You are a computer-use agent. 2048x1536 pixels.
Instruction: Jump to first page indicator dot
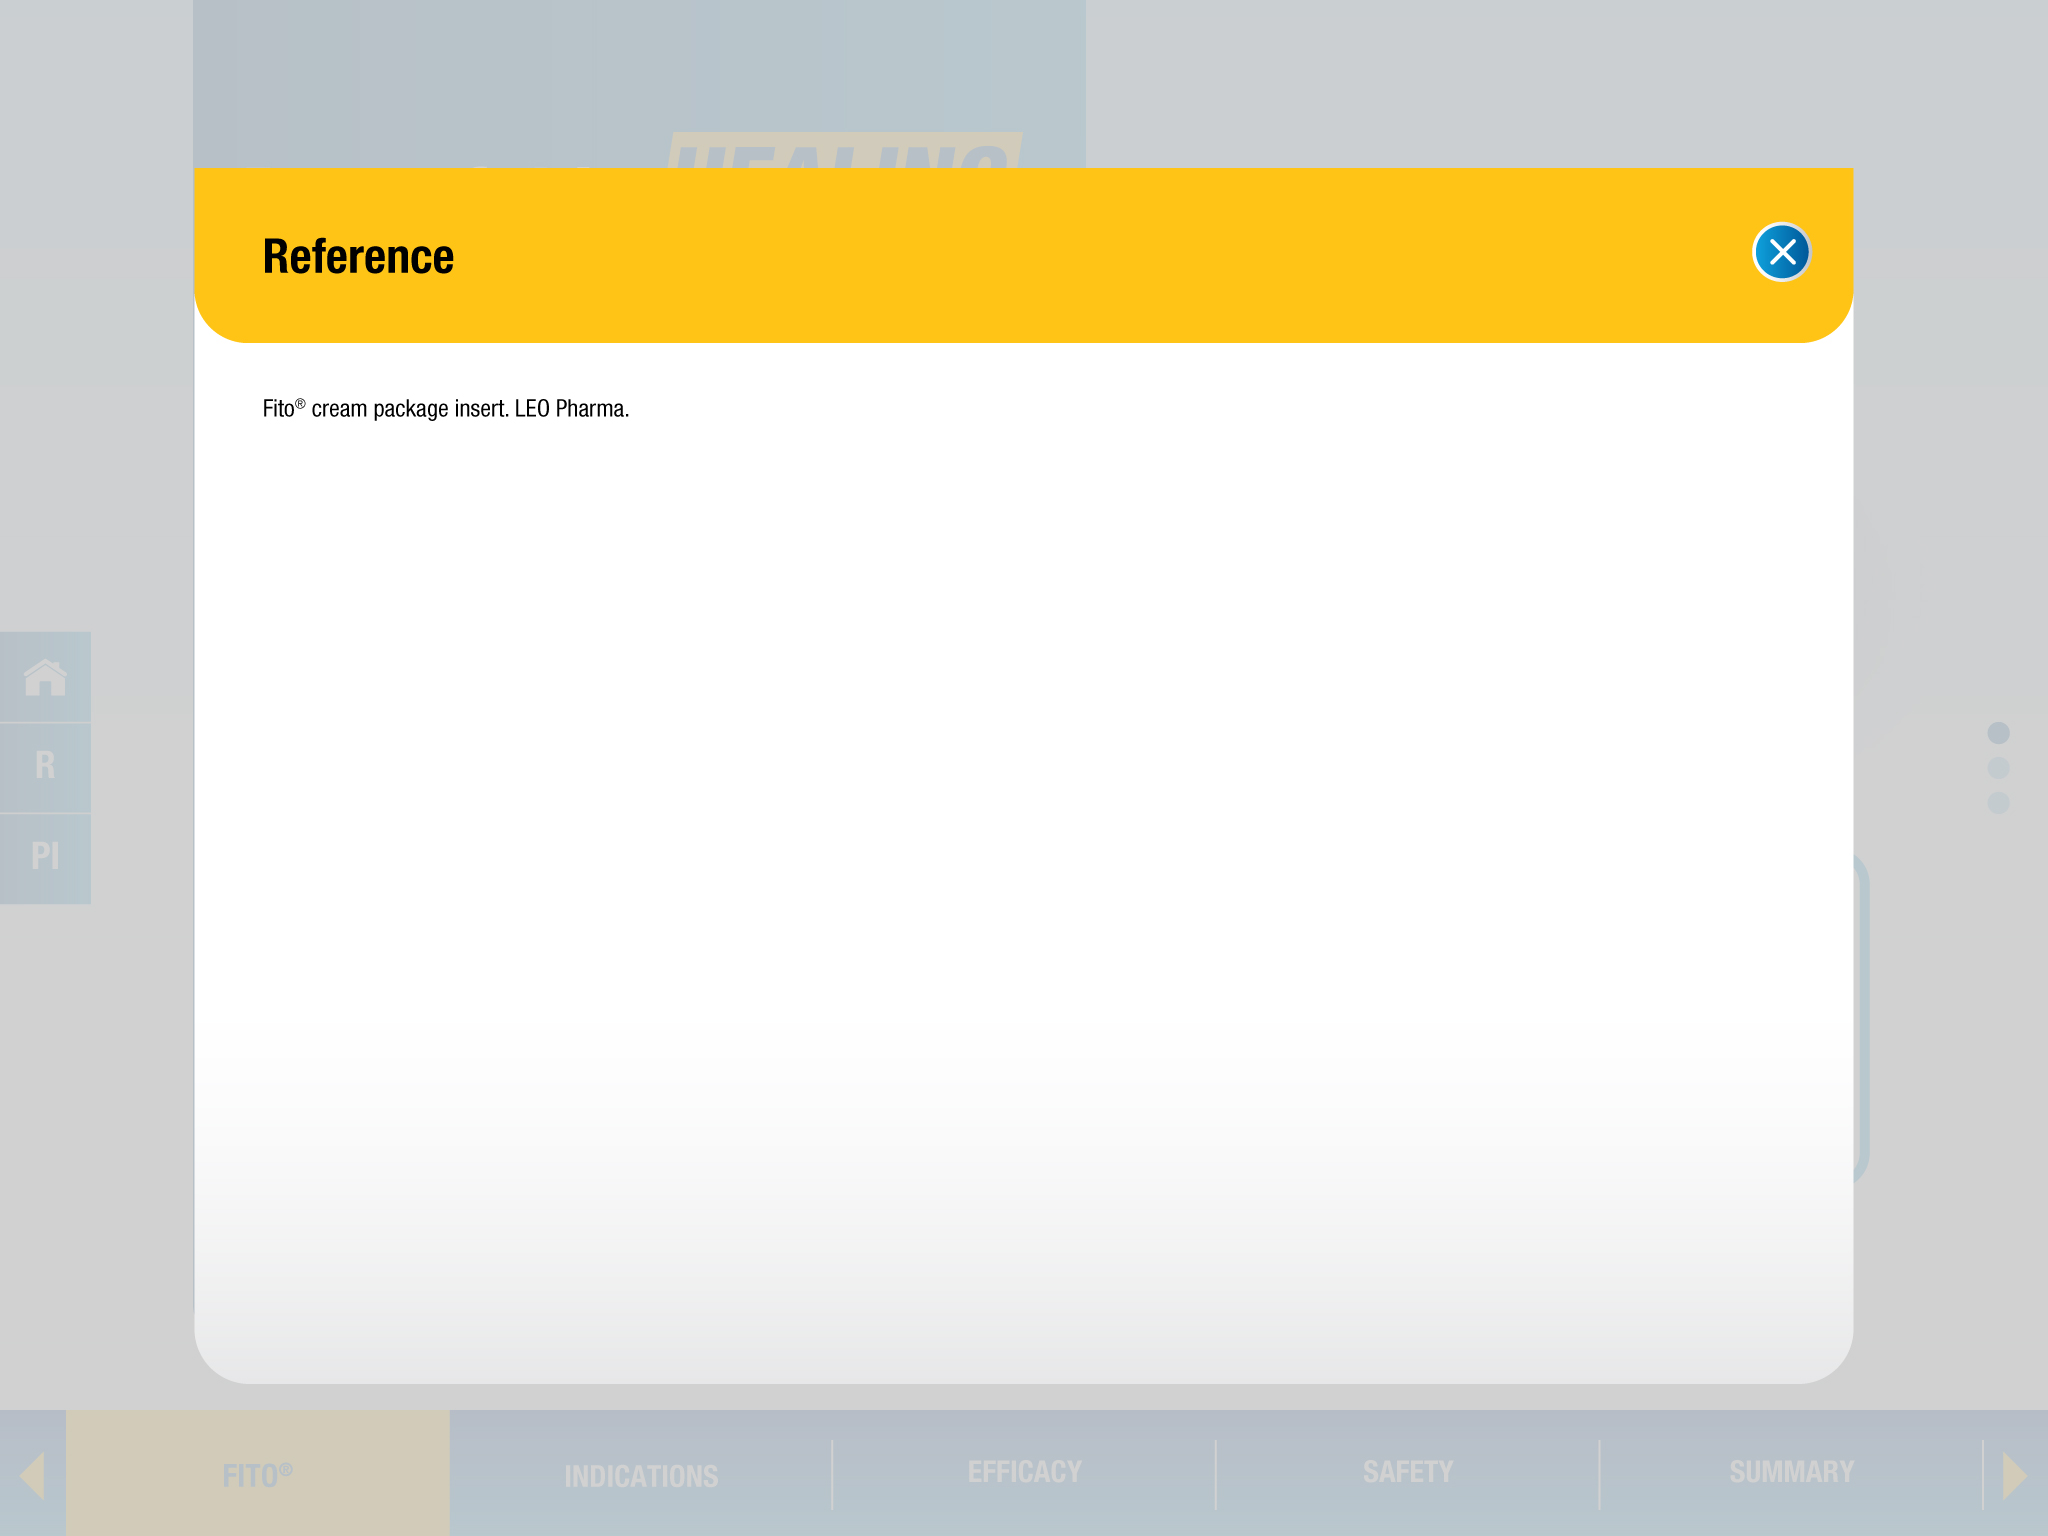[1998, 733]
